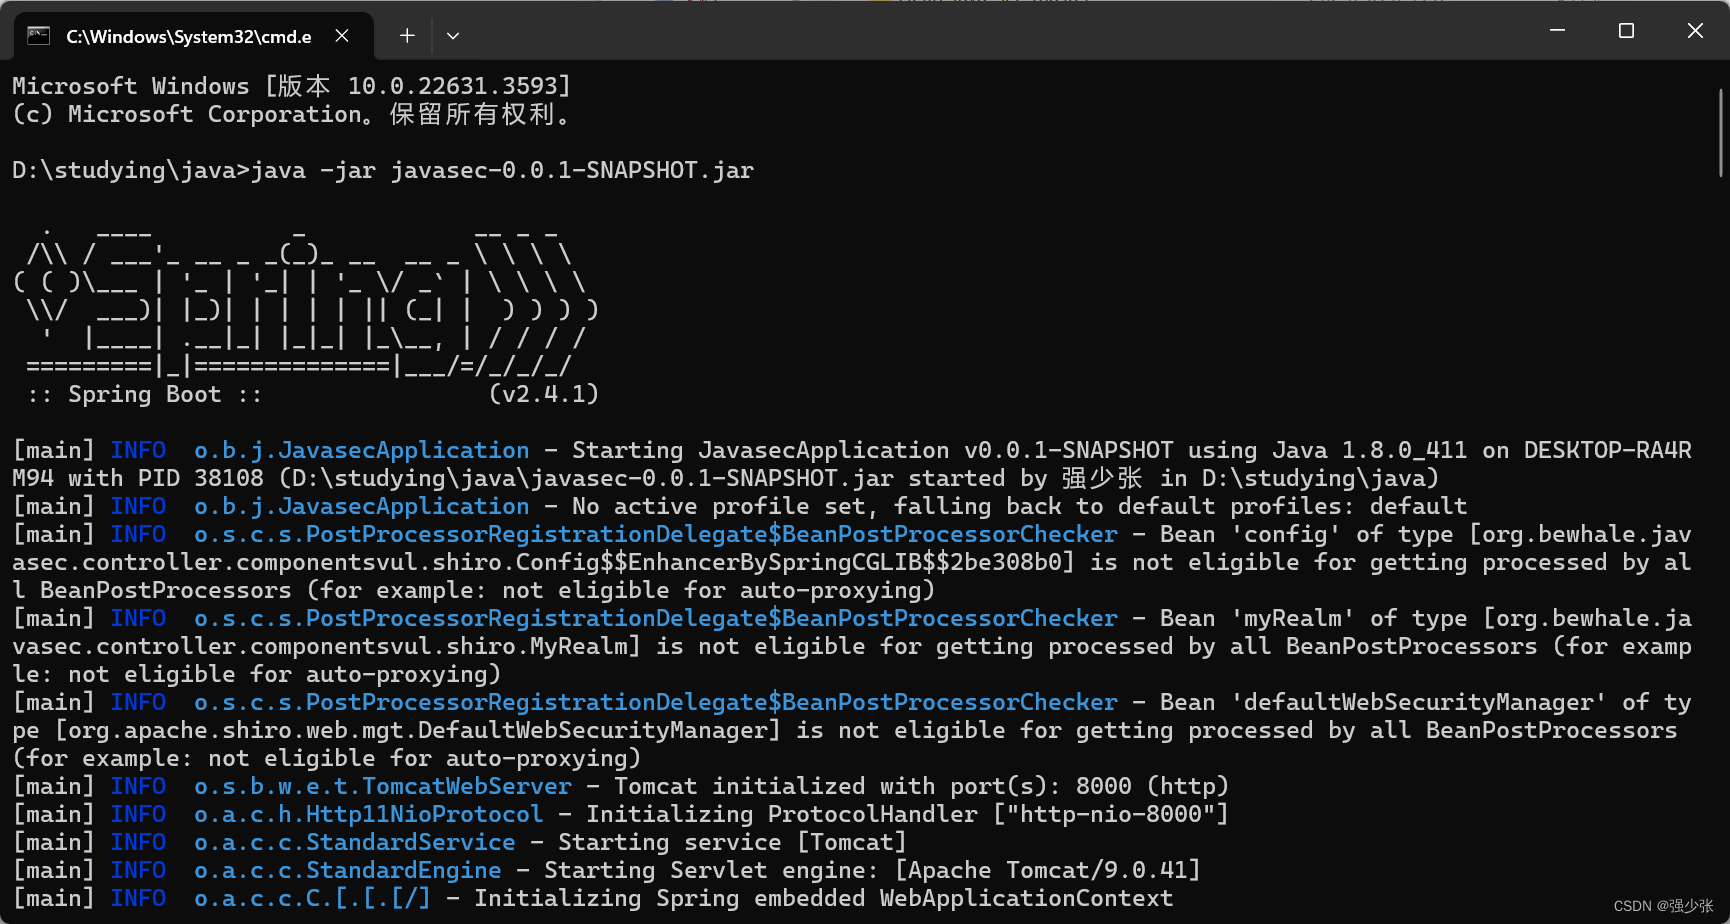The height and width of the screenshot is (924, 1730).
Task: Click 'Starting Servlet engine' log message
Action: click(x=872, y=870)
